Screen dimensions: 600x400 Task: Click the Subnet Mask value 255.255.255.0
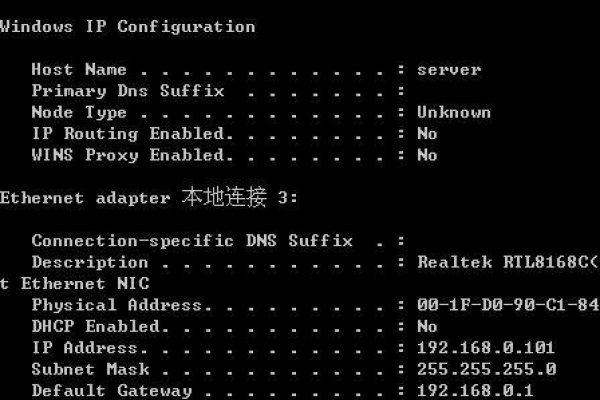coord(486,369)
